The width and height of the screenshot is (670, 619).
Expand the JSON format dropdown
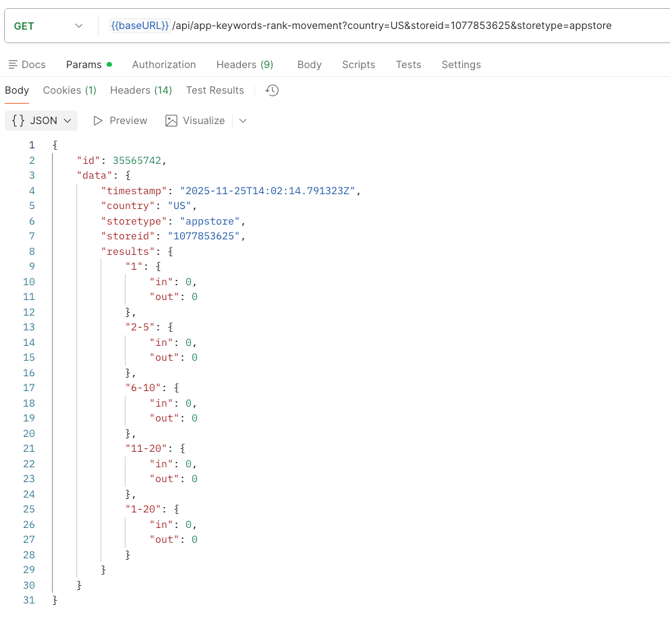click(x=67, y=121)
